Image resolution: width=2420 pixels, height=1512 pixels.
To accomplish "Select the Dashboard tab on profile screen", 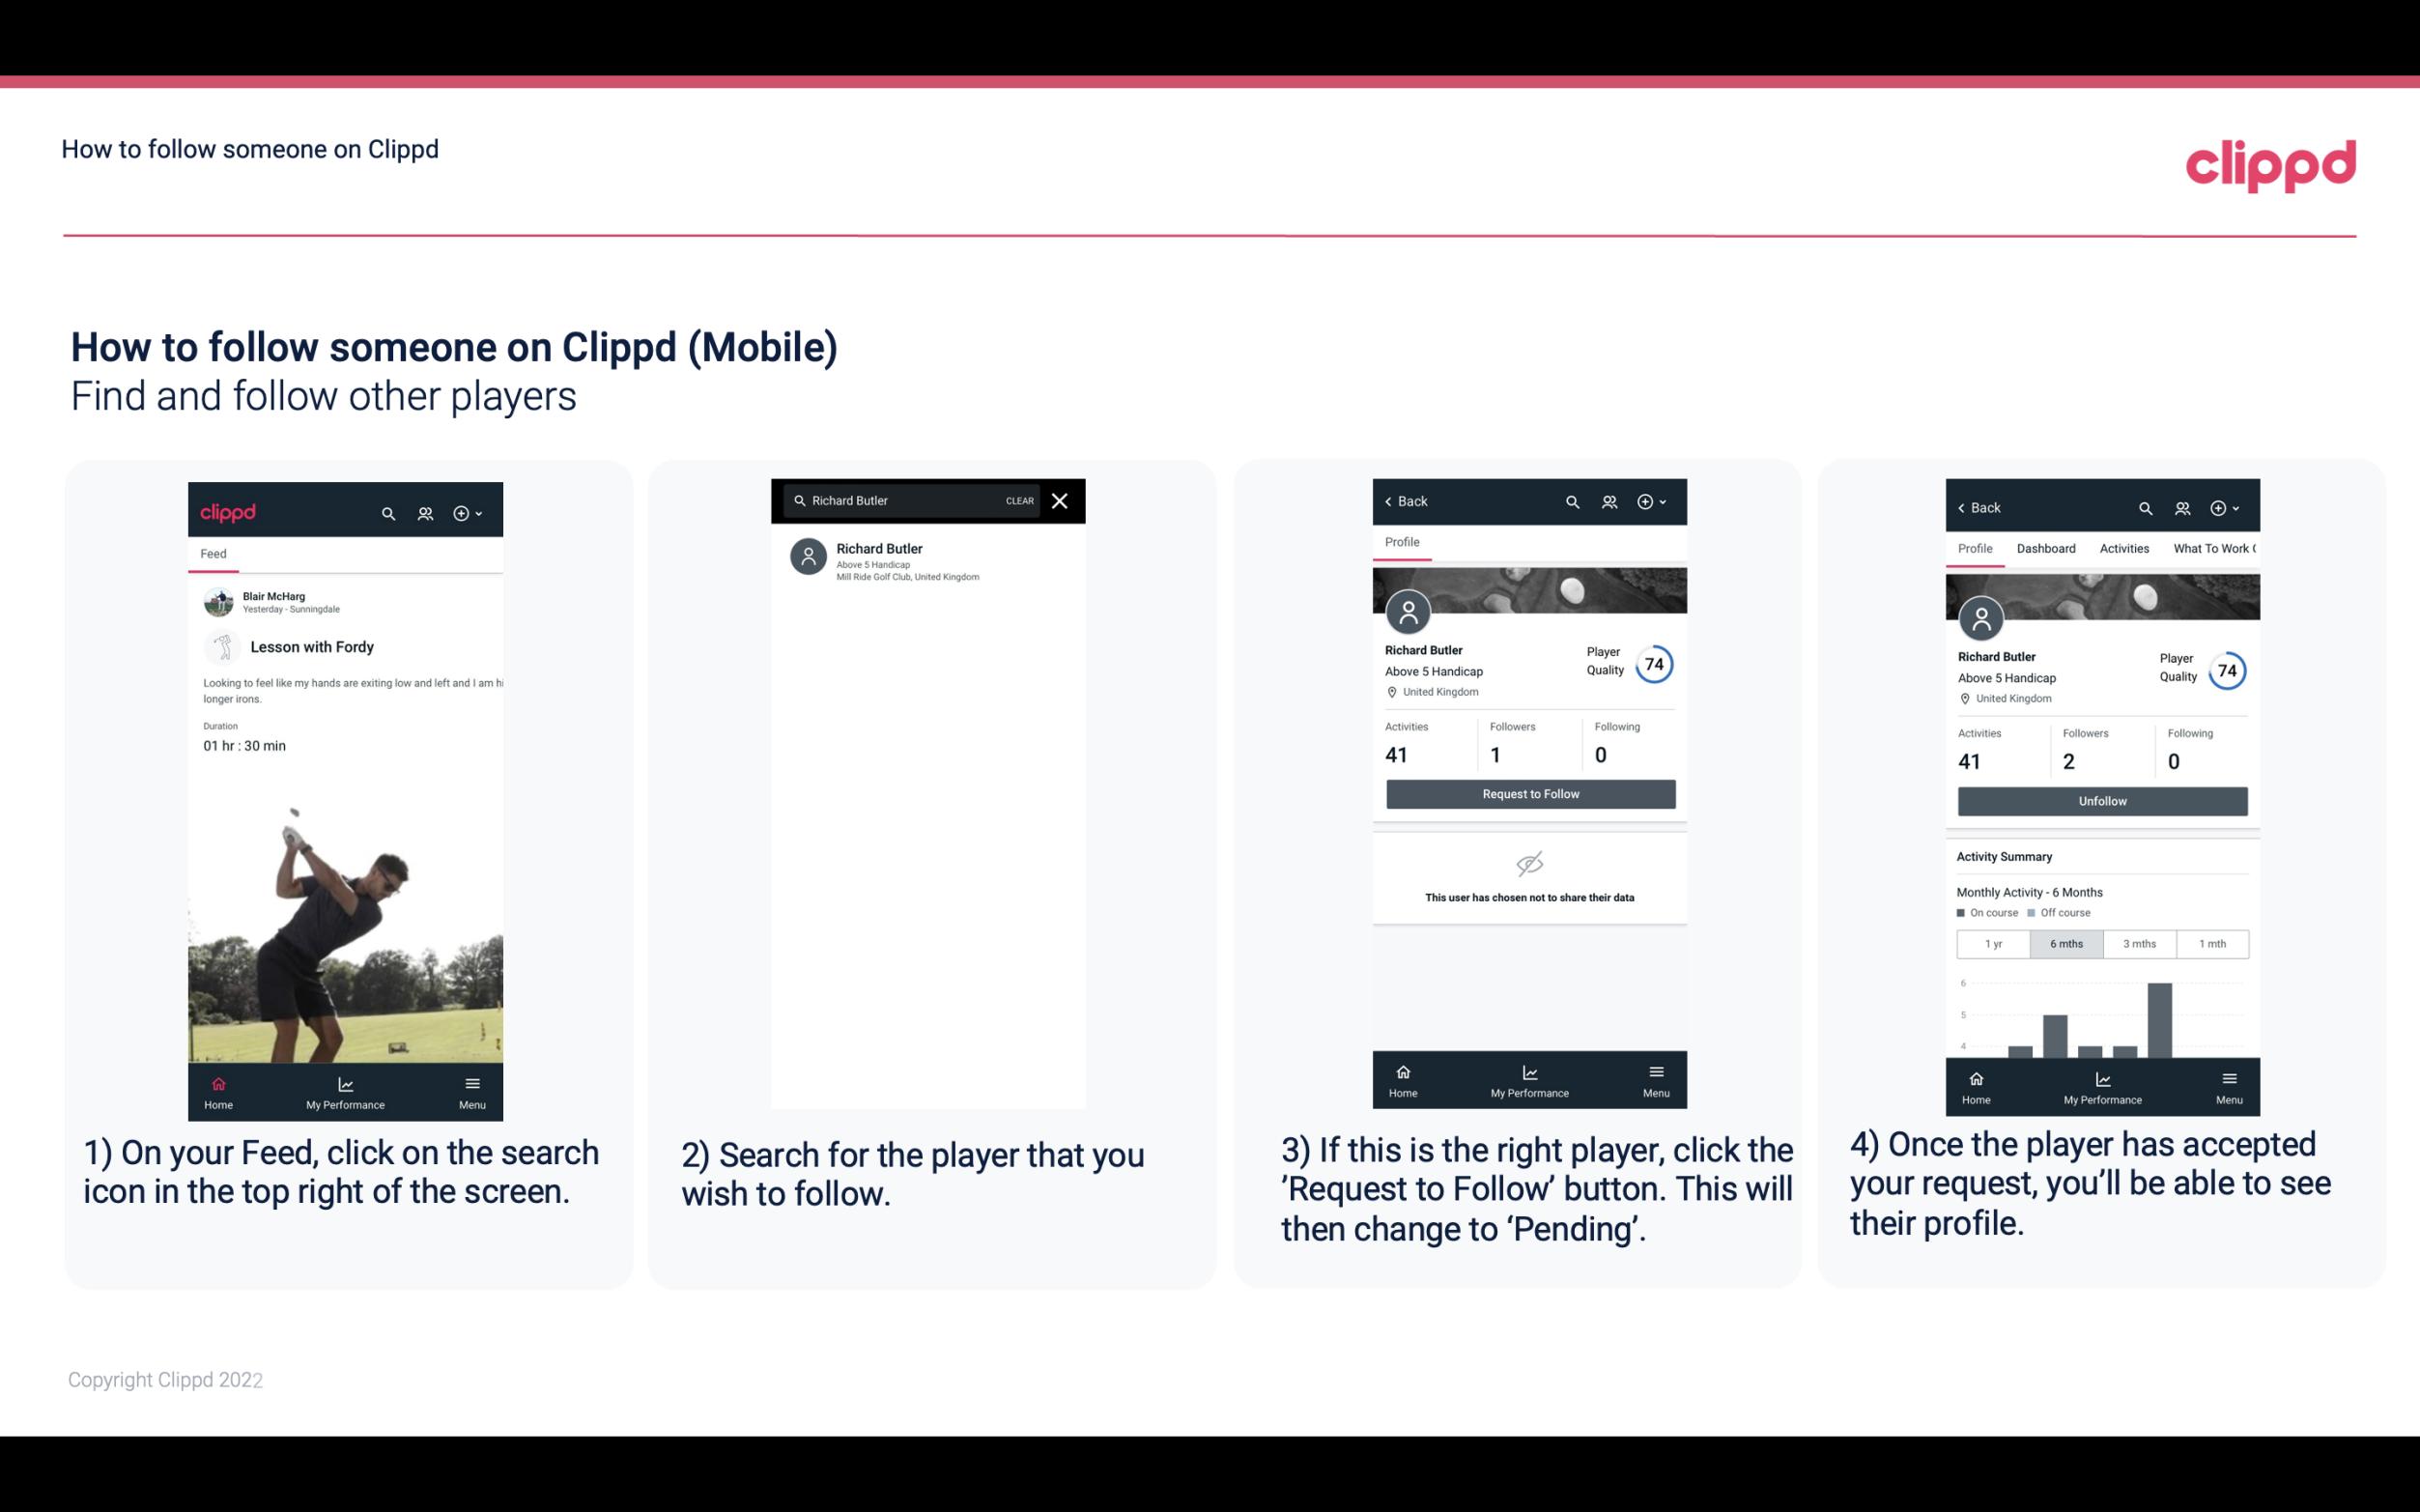I will [2047, 547].
